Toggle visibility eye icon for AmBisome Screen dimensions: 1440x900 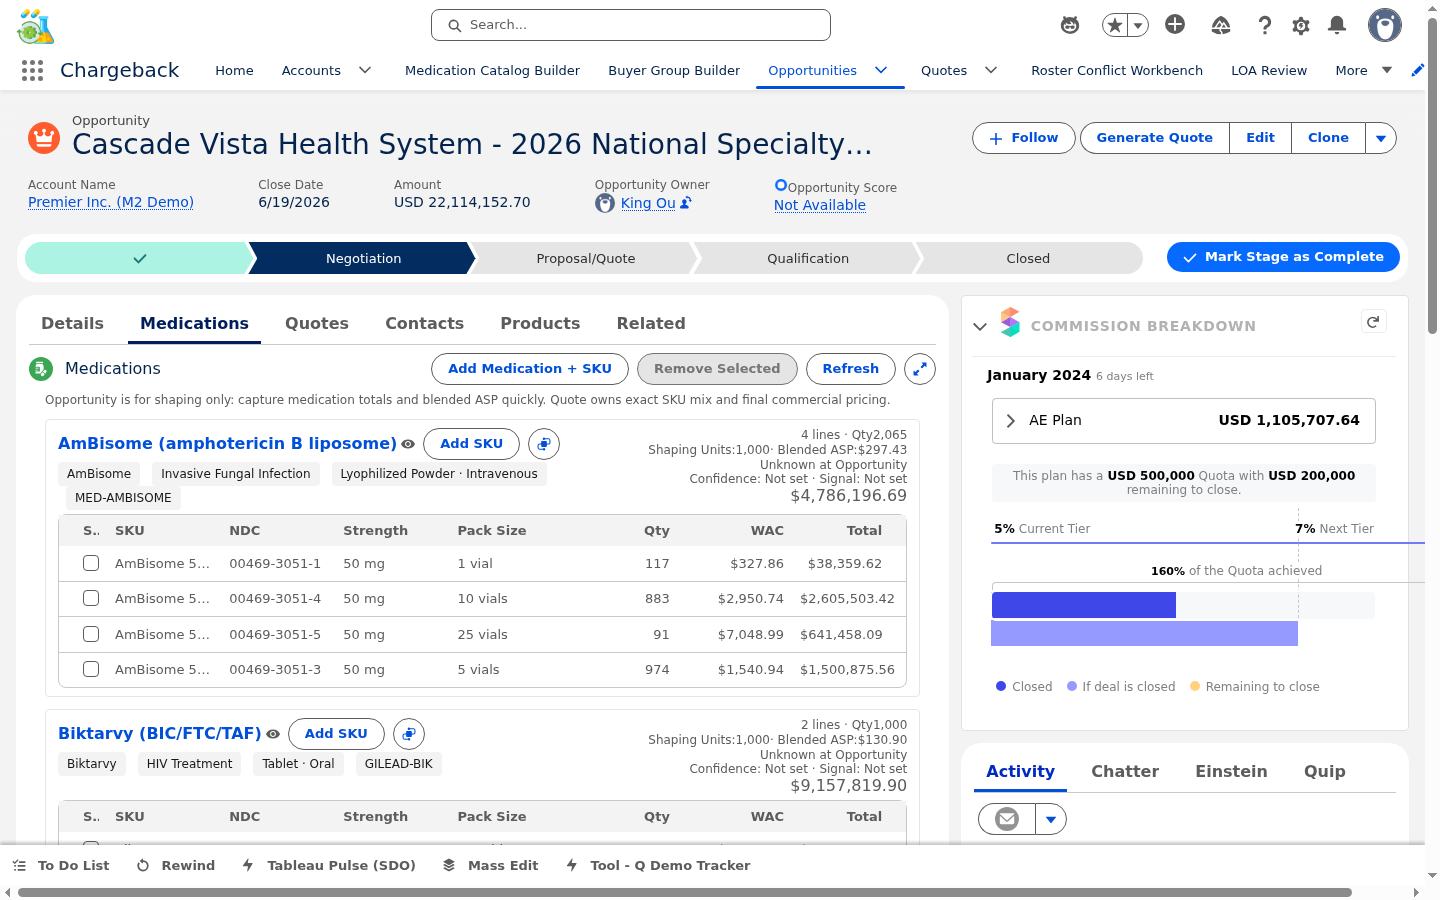coord(408,444)
